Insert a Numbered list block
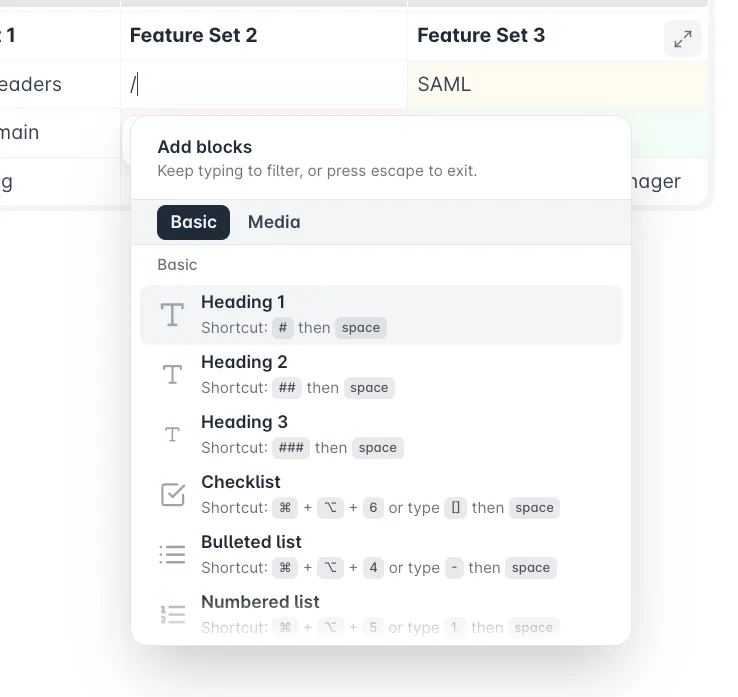The image size is (738, 697). [x=381, y=615]
